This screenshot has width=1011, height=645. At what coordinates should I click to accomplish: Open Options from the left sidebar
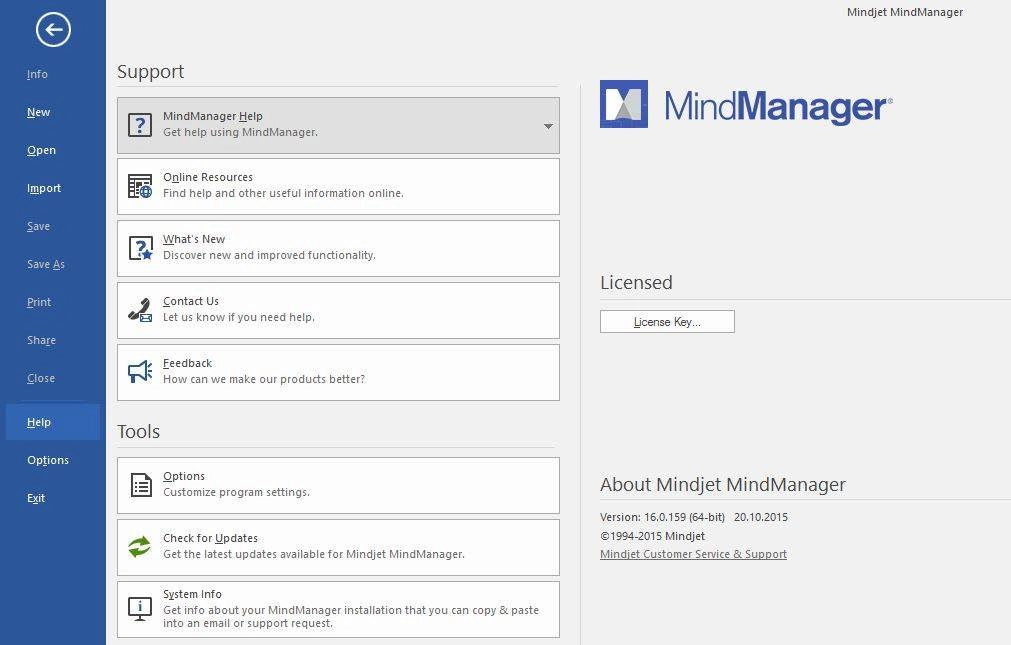(48, 461)
